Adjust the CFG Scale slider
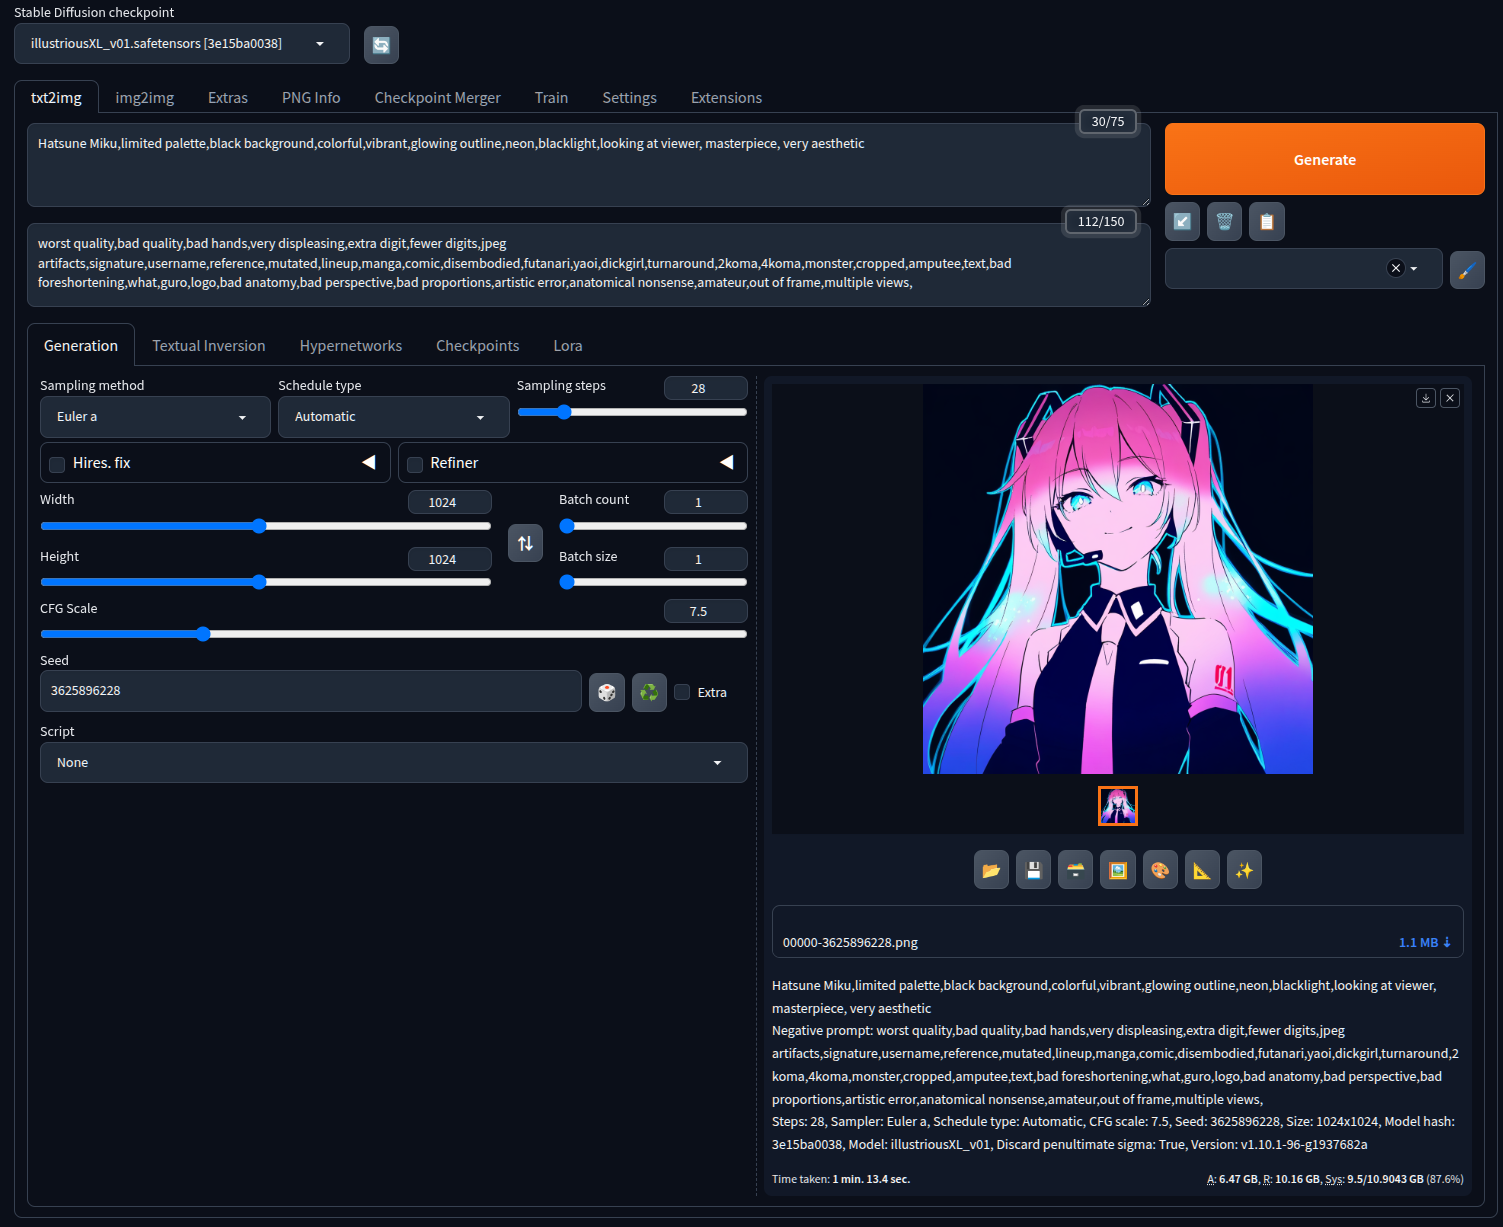This screenshot has height=1227, width=1503. (394, 634)
